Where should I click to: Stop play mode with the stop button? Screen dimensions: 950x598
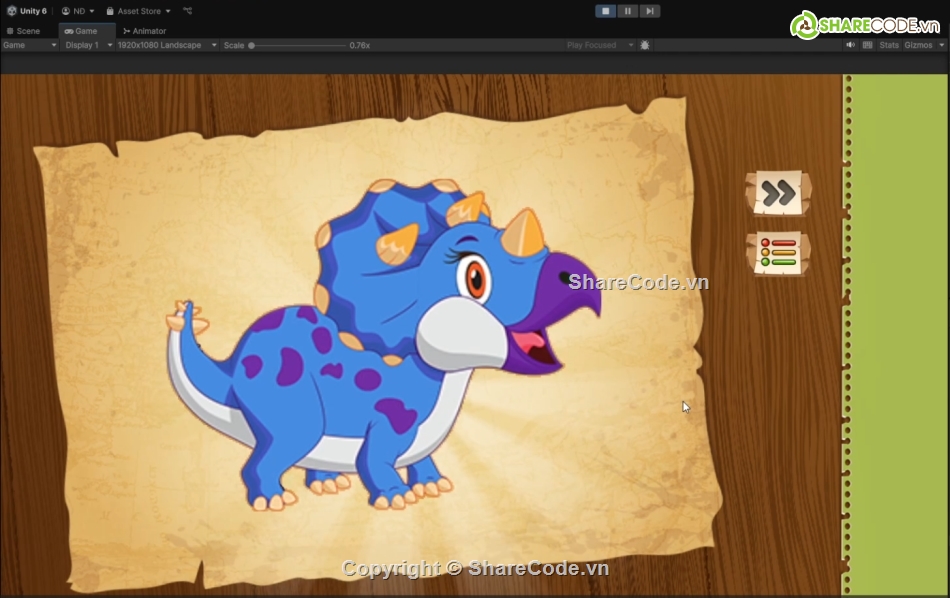[x=605, y=11]
